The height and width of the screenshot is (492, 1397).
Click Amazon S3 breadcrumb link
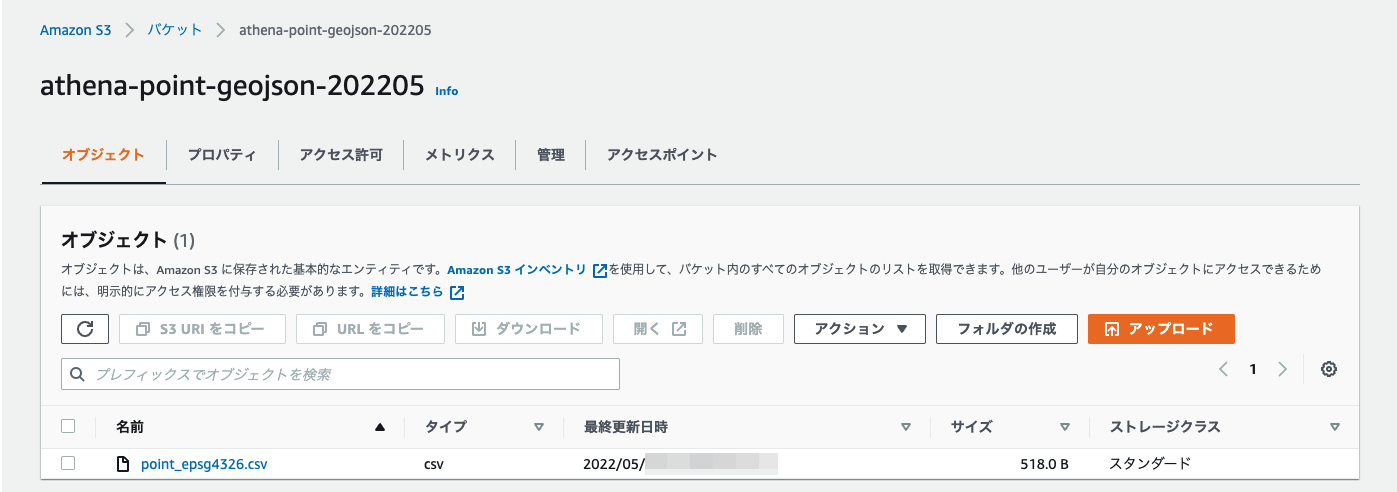pos(75,30)
